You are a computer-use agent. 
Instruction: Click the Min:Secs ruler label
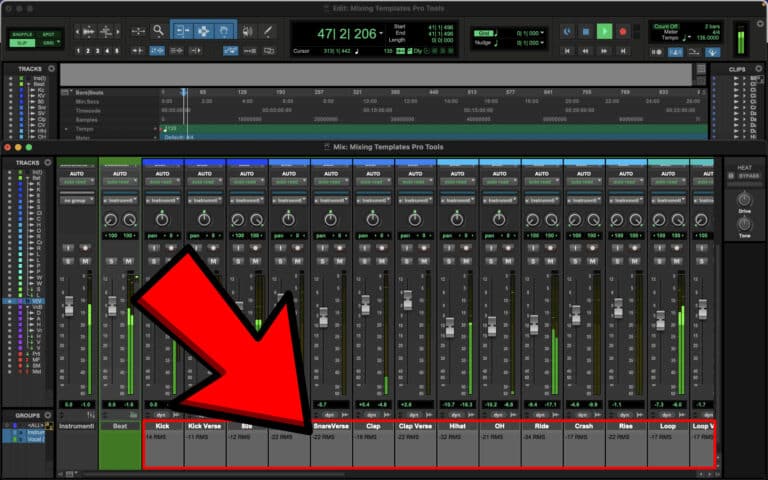[x=87, y=101]
